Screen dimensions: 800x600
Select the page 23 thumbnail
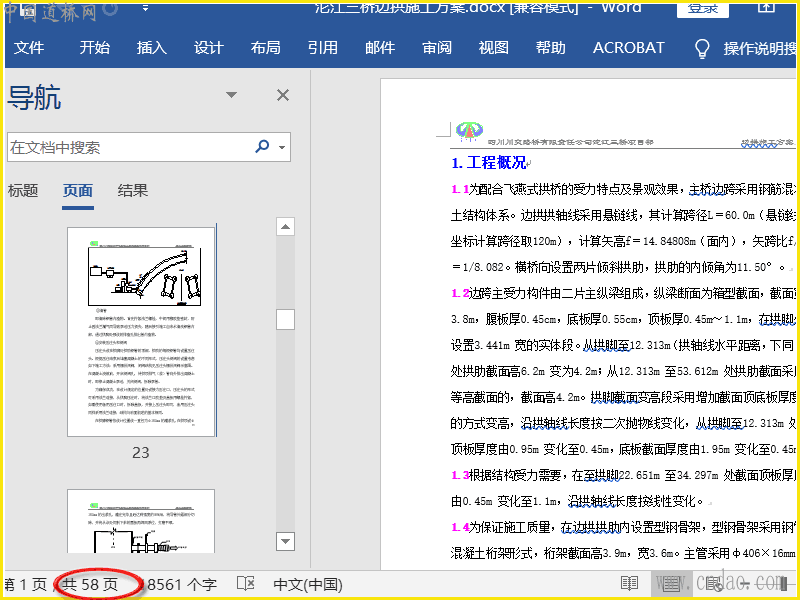(x=141, y=332)
